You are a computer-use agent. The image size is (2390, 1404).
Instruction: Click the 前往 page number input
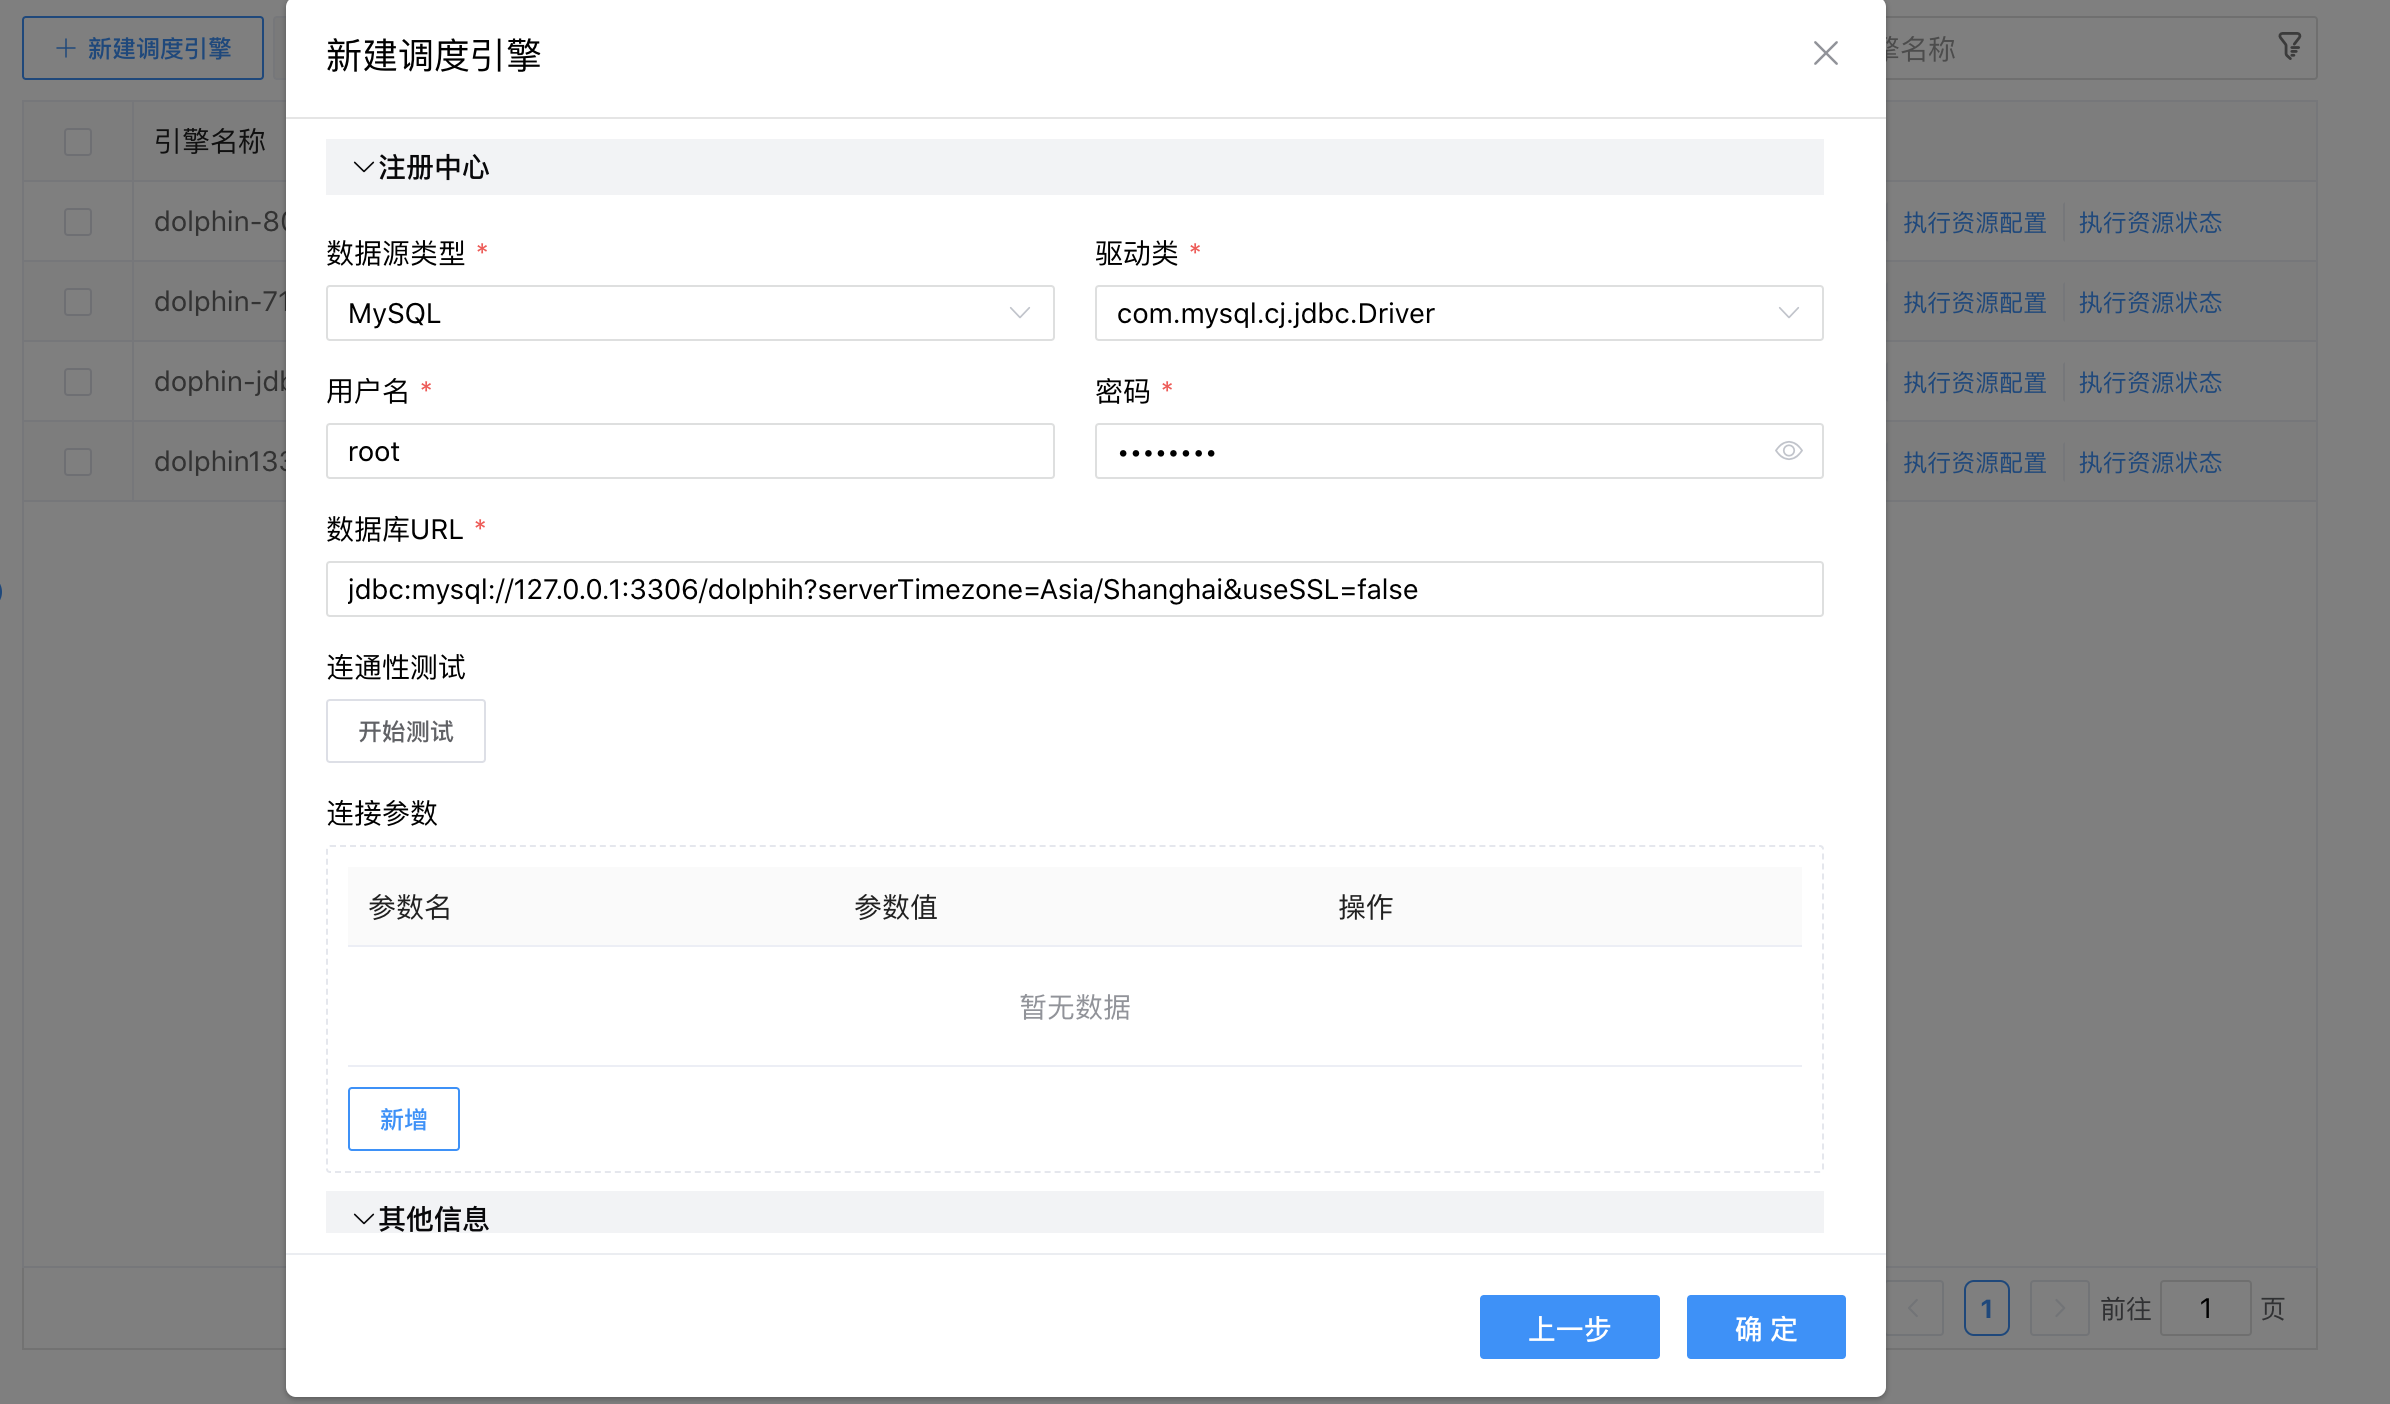point(2205,1308)
